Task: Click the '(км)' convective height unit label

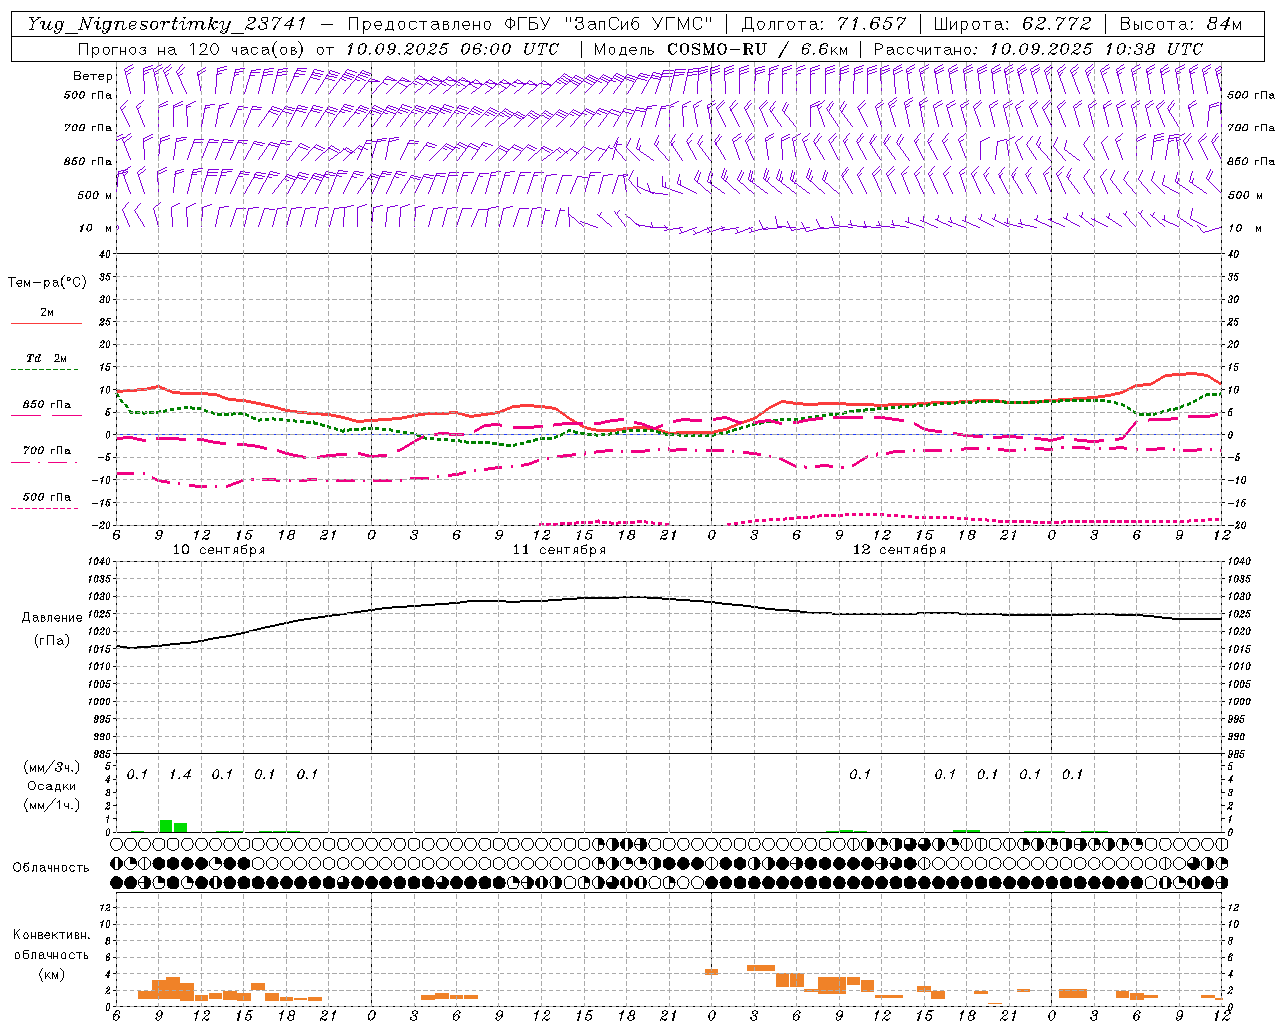Action: coord(51,974)
